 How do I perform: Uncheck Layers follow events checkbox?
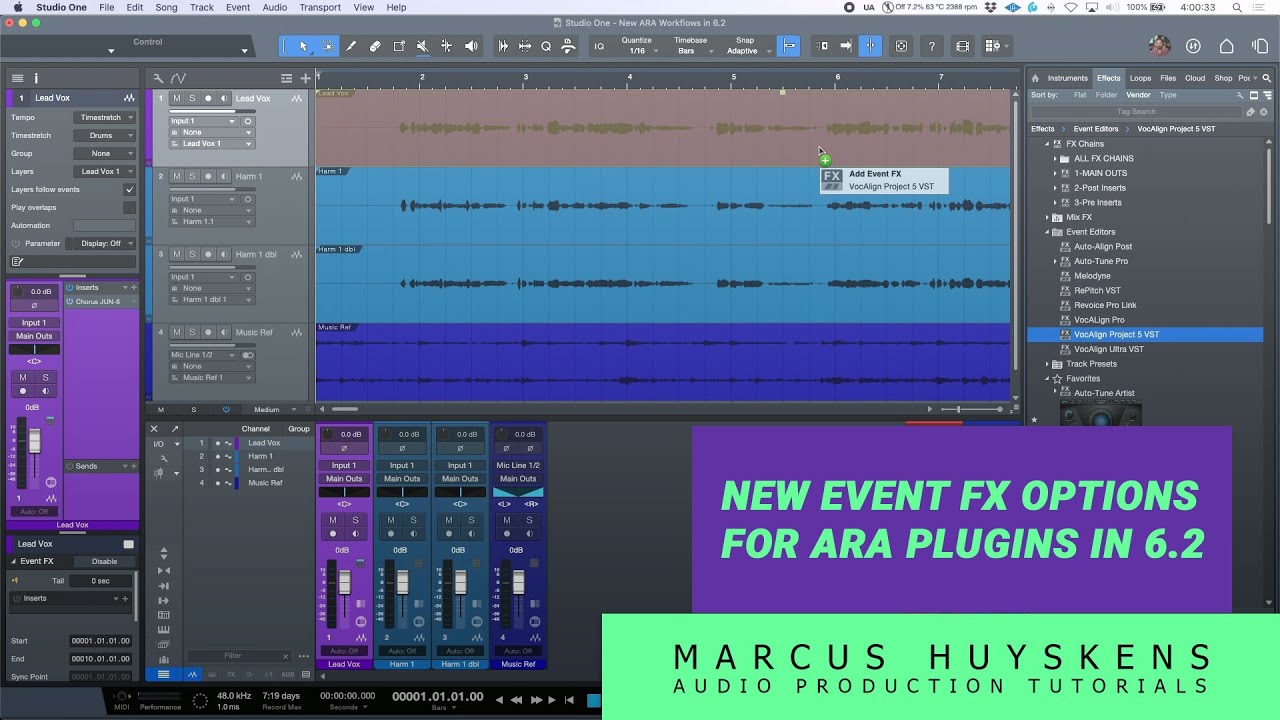[x=129, y=189]
